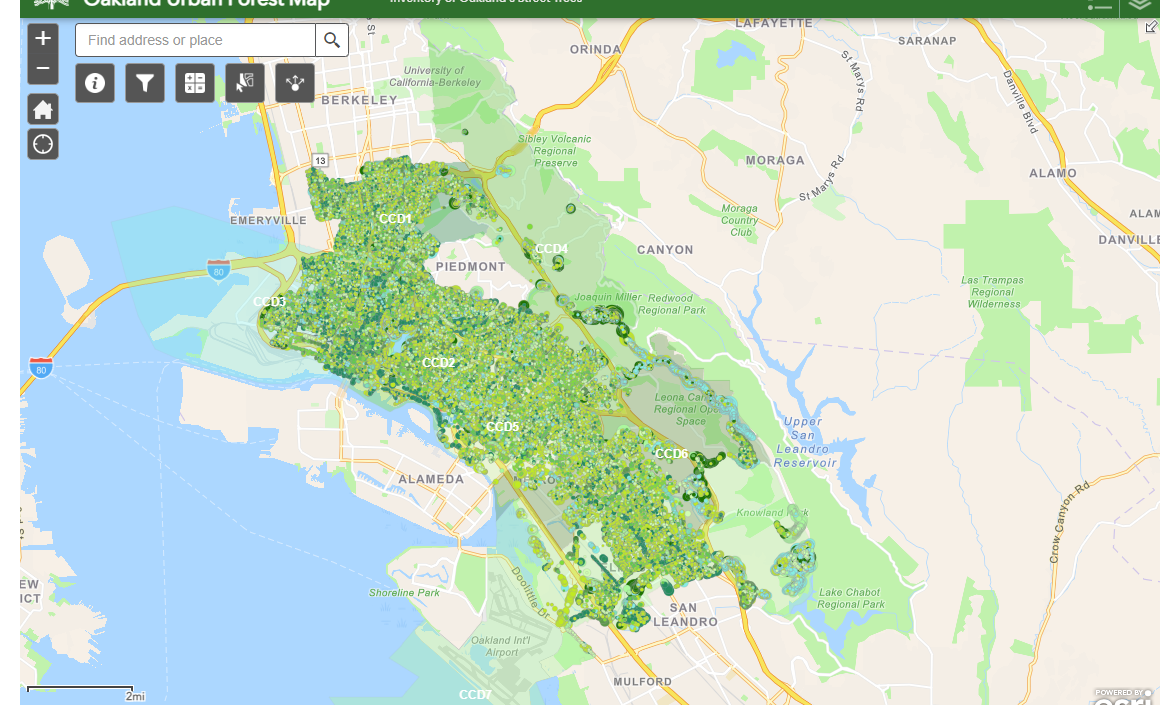1176x705 pixels.
Task: Click the ALAMO map label
Action: 1052,173
